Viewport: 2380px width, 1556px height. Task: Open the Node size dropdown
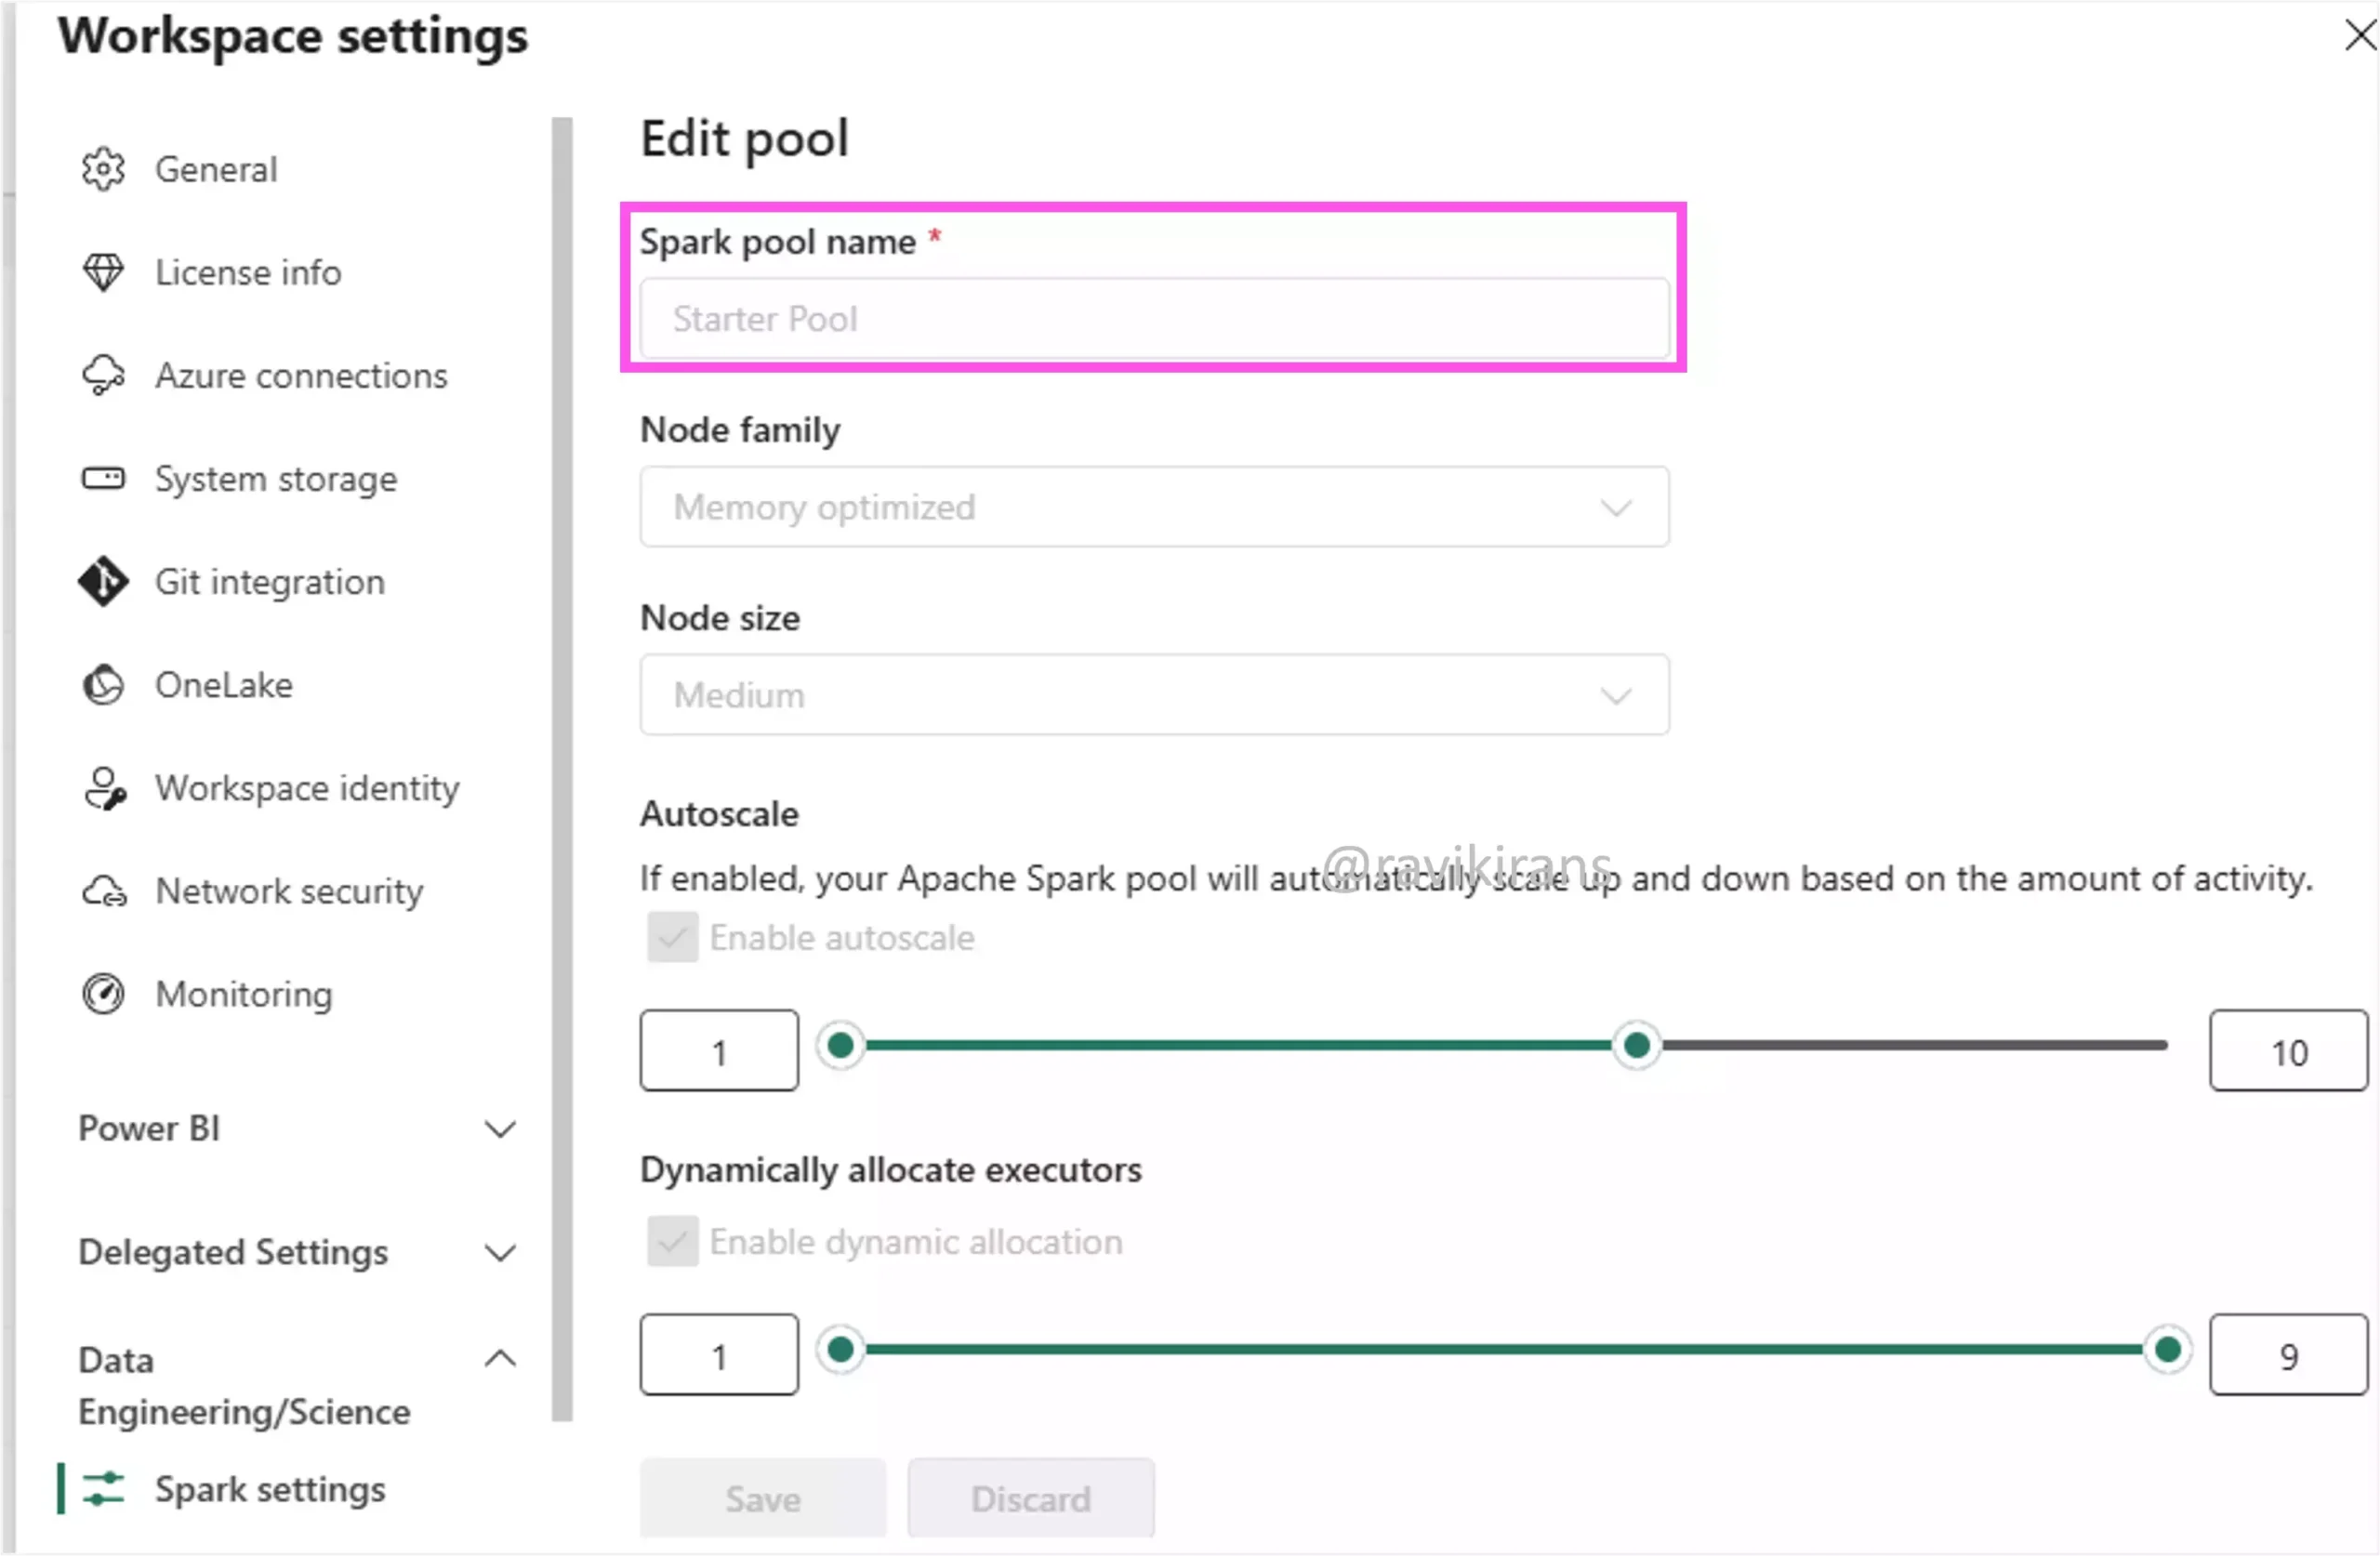click(1154, 694)
